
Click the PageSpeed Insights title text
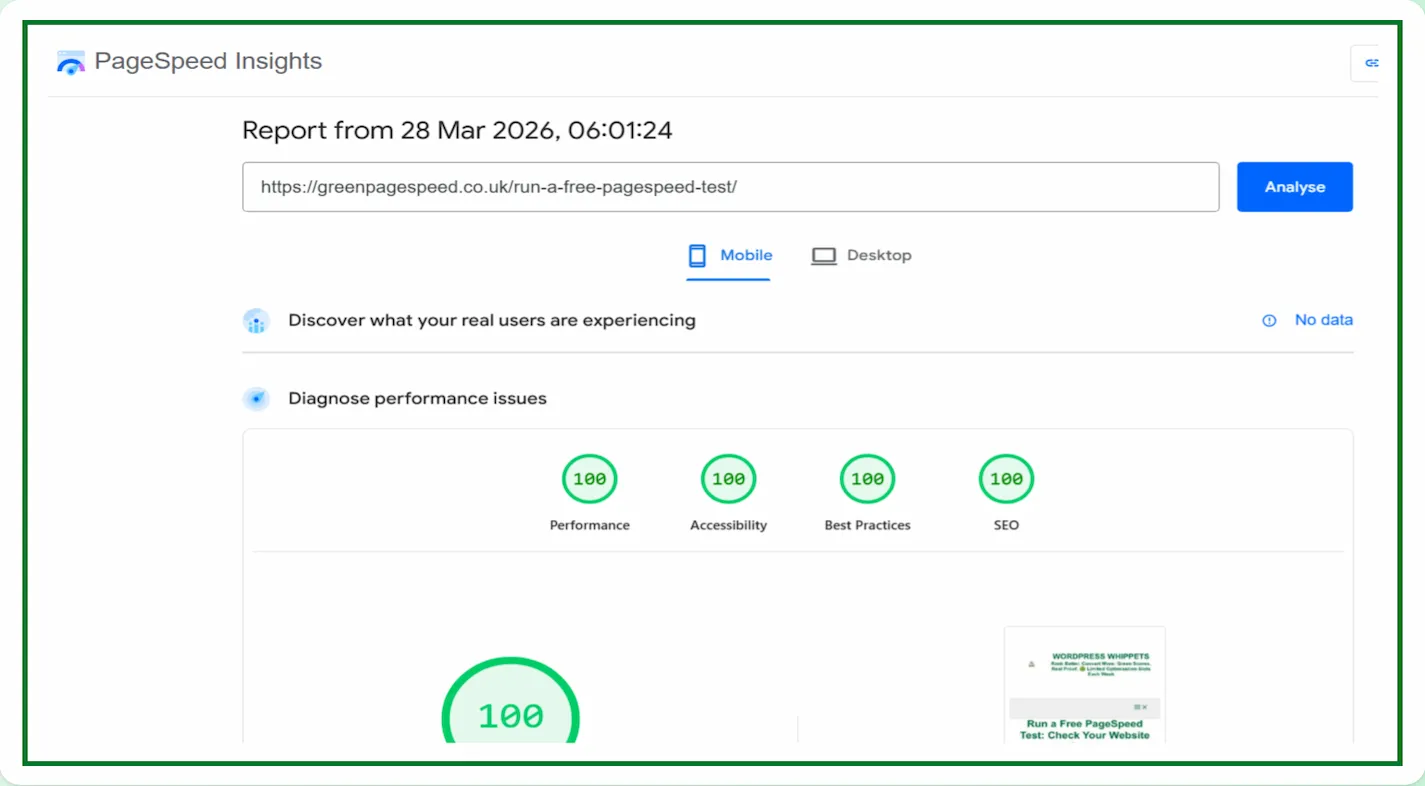click(x=208, y=61)
